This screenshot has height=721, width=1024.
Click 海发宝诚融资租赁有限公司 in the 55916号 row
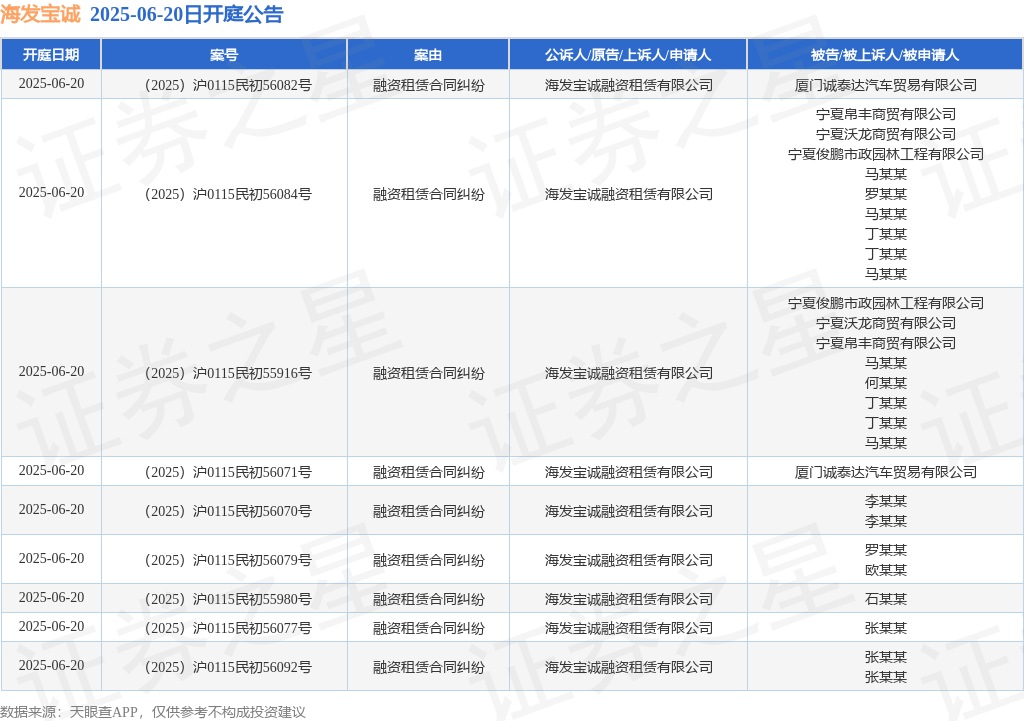(628, 373)
